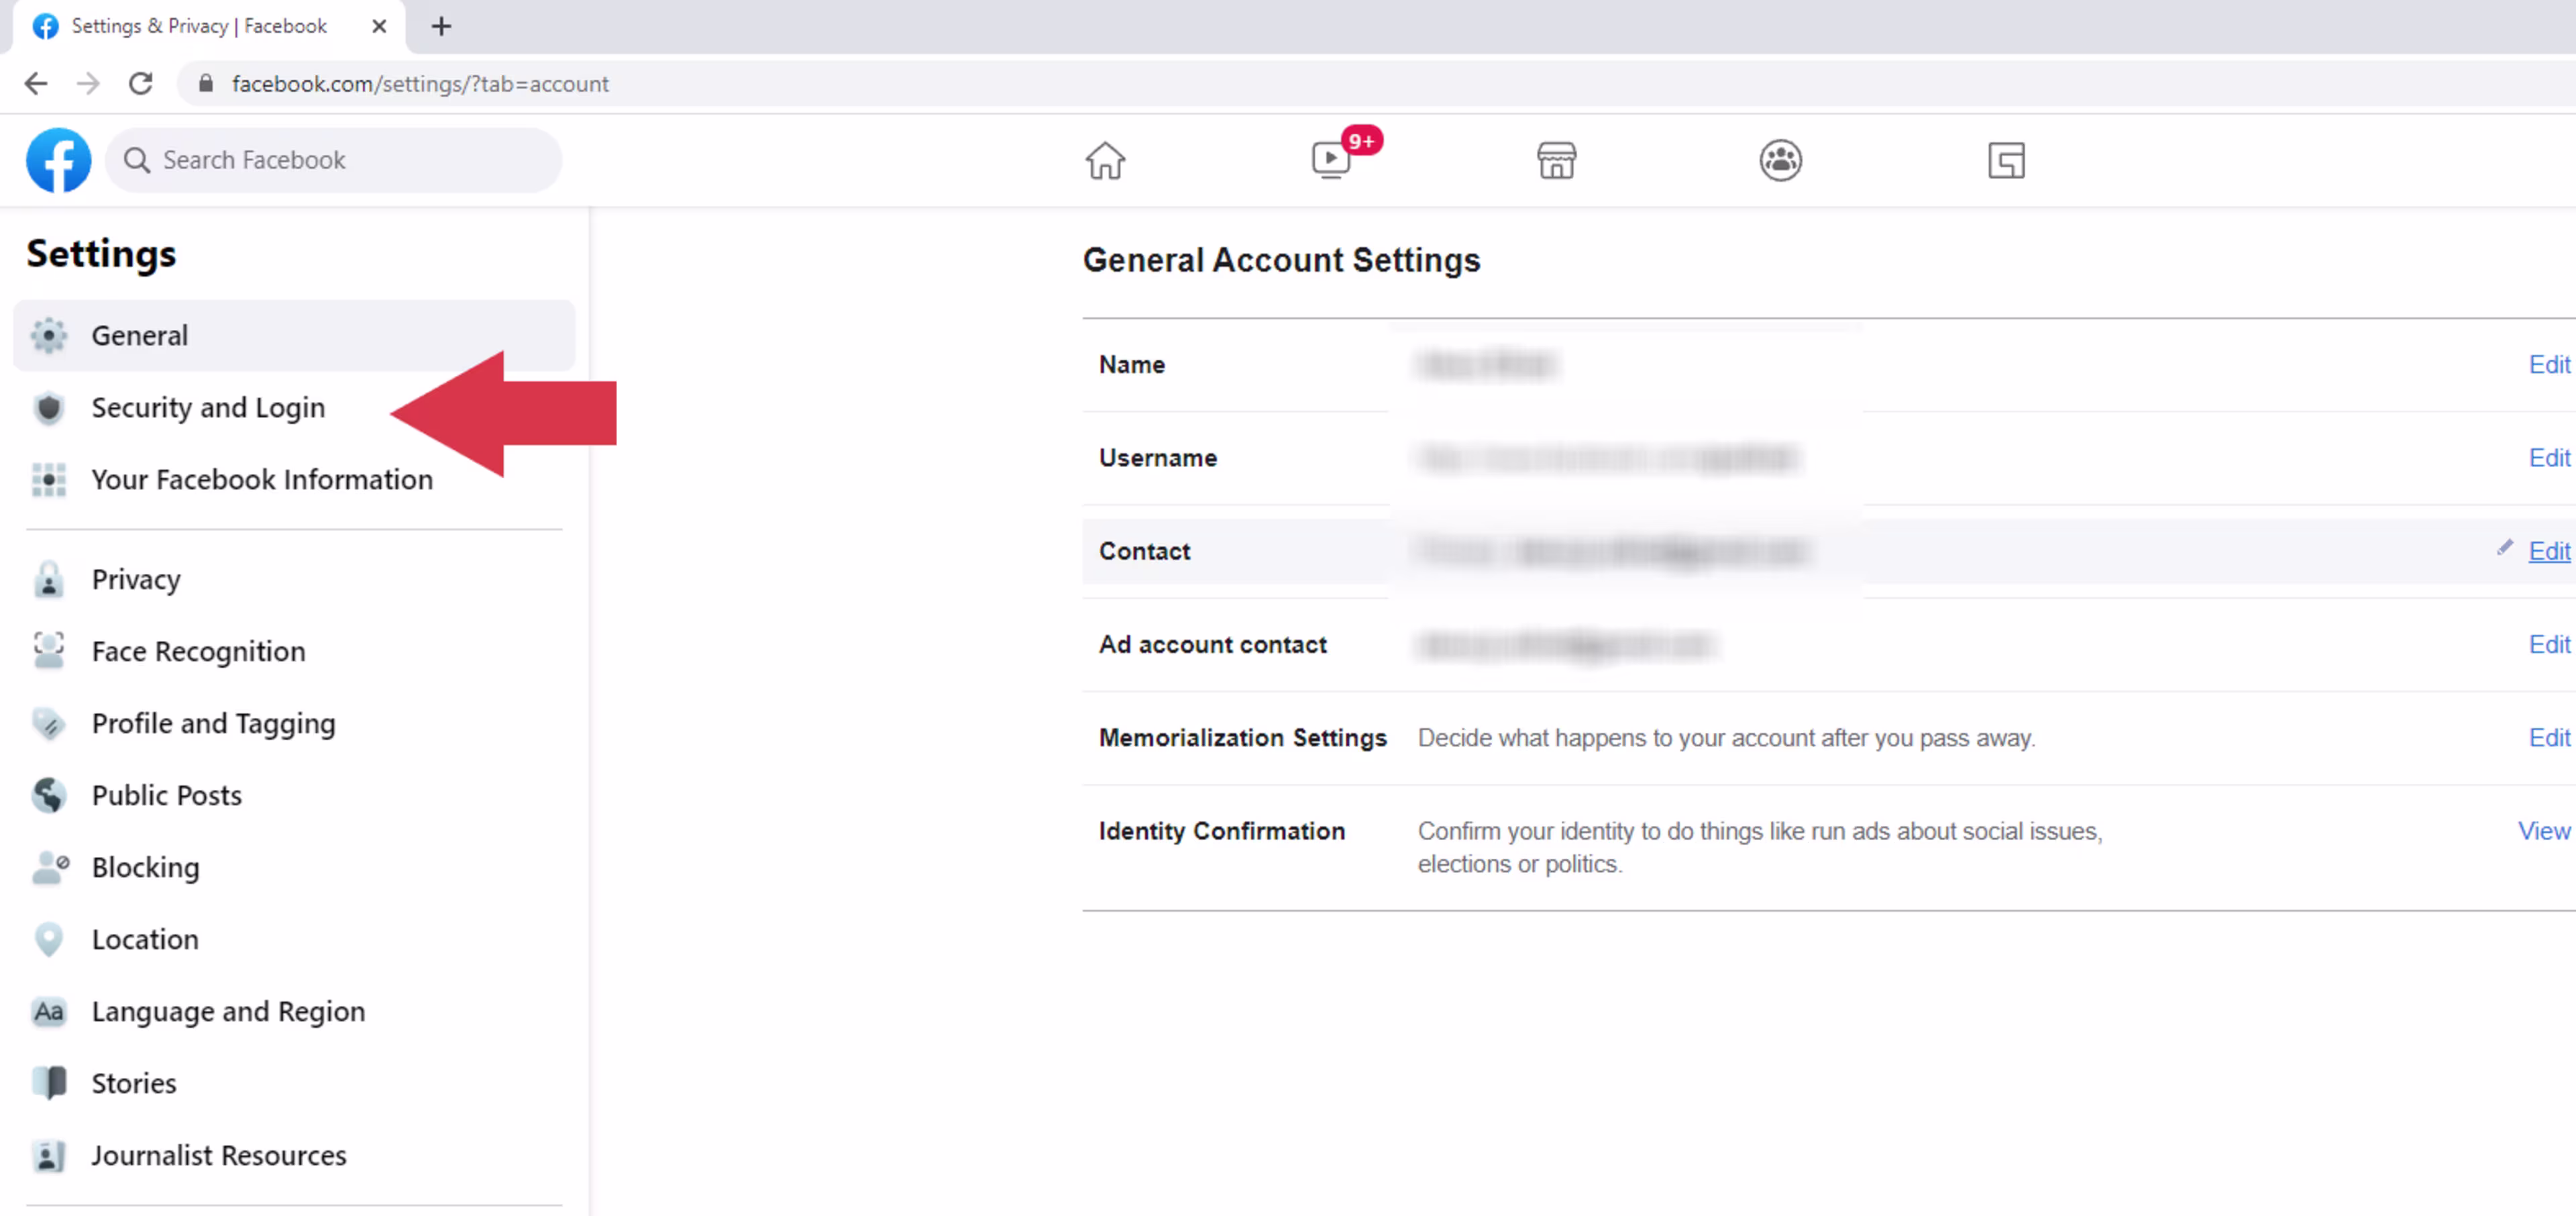
Task: Click the browser address bar URL
Action: [x=420, y=83]
